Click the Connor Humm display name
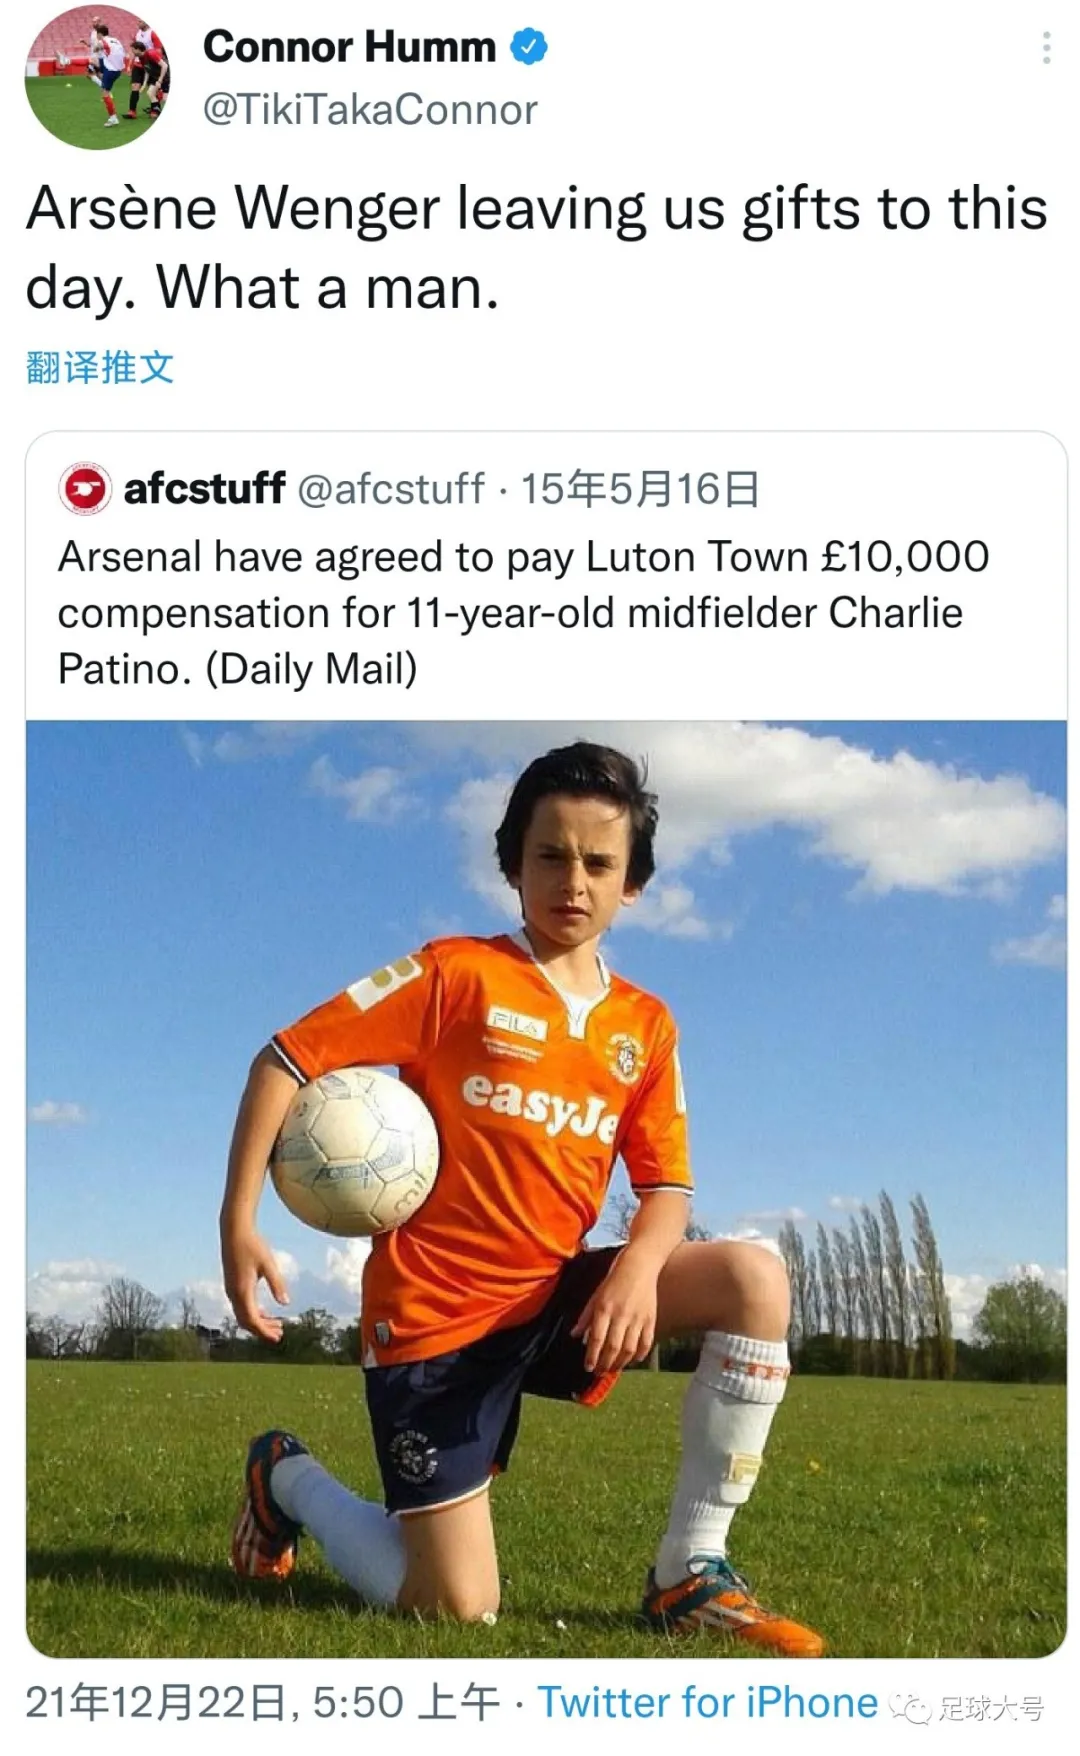 tap(349, 47)
